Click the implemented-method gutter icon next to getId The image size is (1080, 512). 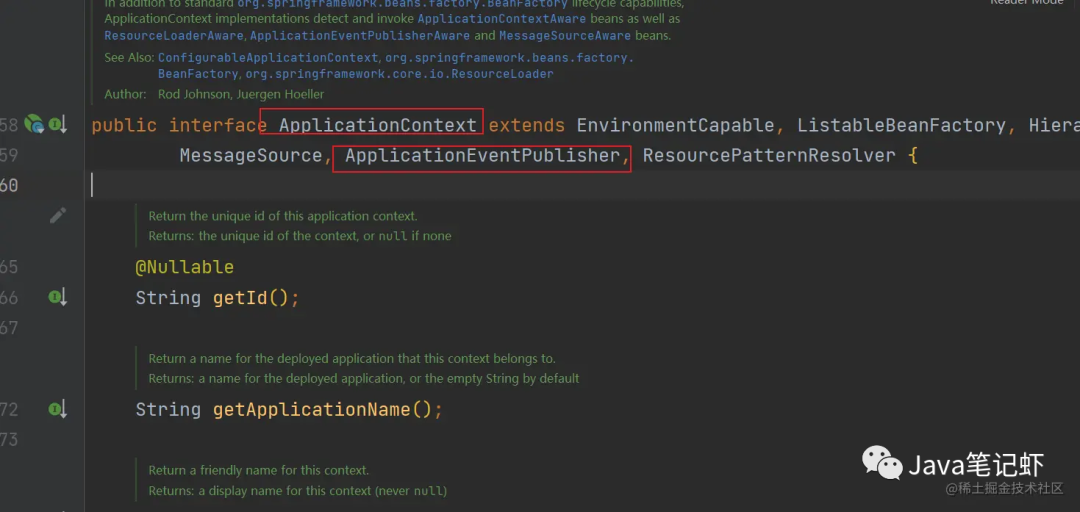pyautogui.click(x=58, y=297)
